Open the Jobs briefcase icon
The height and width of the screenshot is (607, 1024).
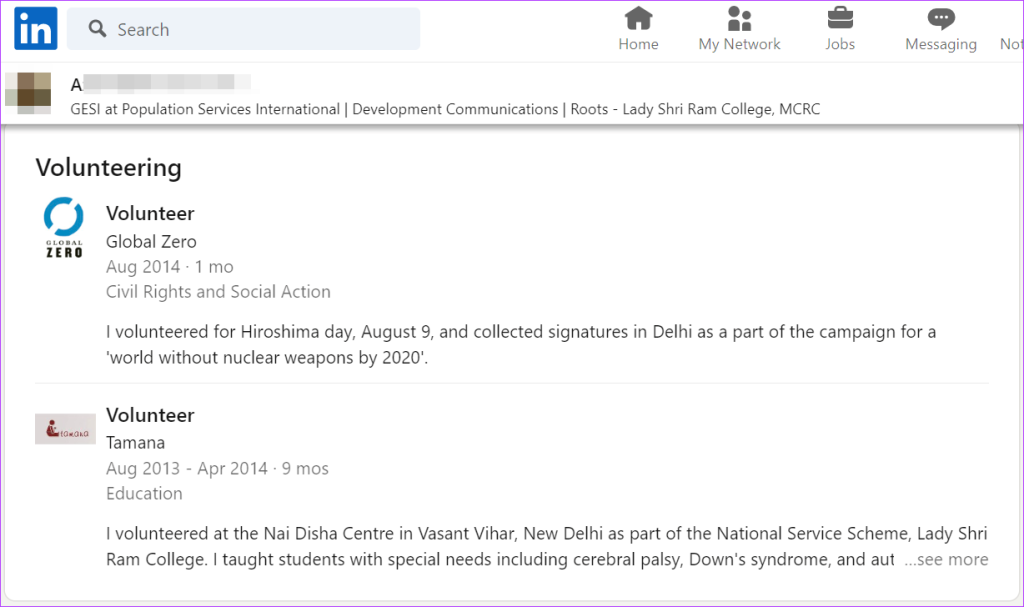coord(840,18)
